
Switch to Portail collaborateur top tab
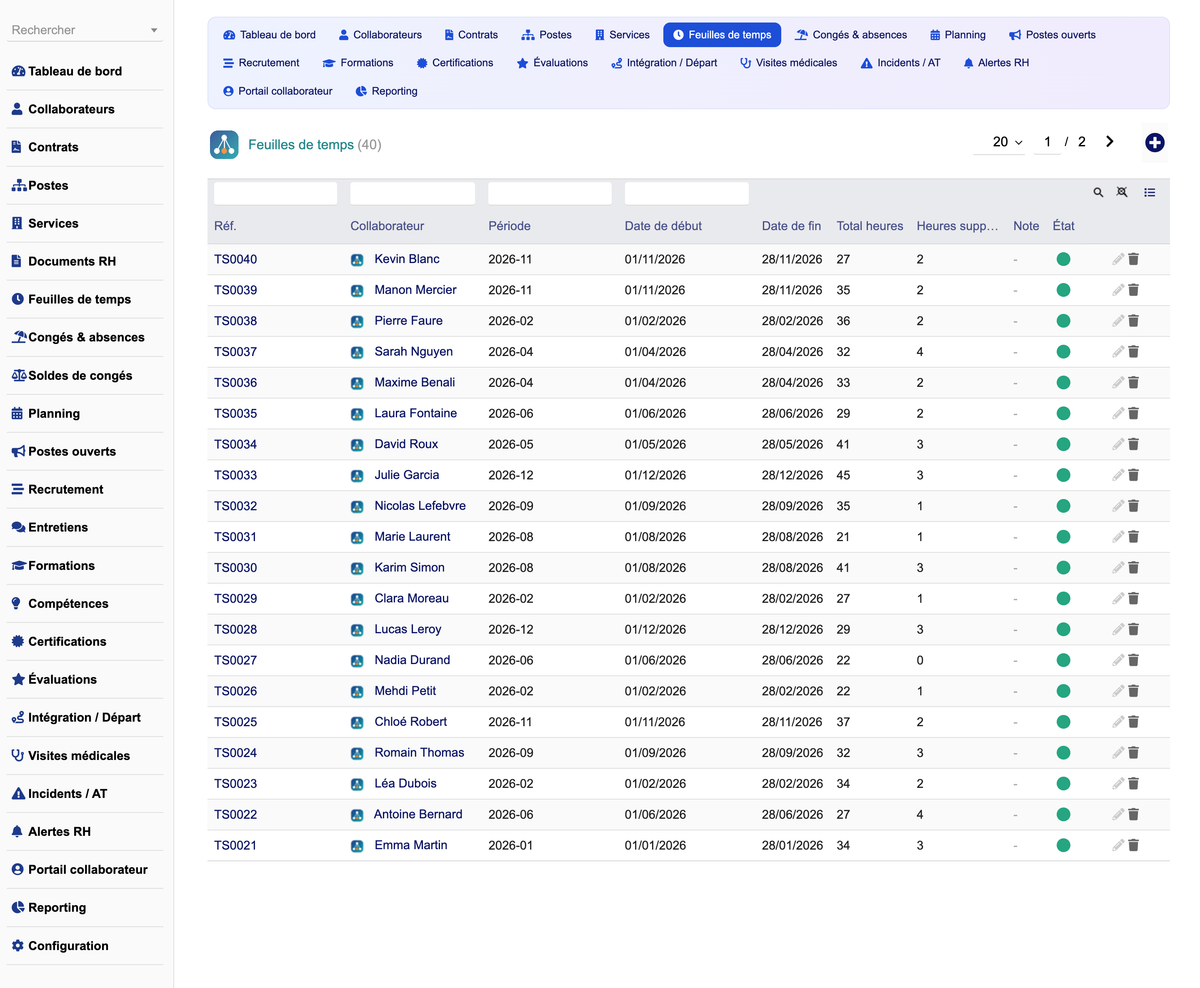pyautogui.click(x=277, y=90)
